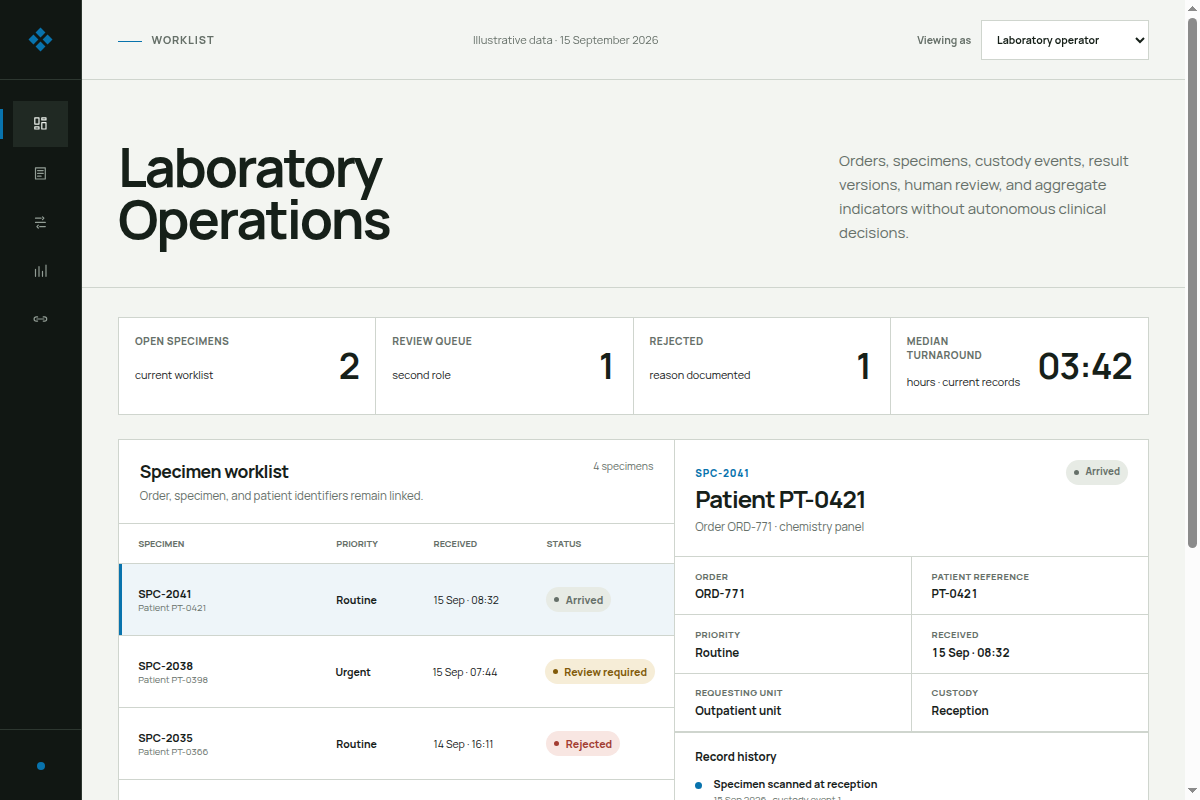
Task: Click the Open Specimens summary card
Action: click(247, 366)
